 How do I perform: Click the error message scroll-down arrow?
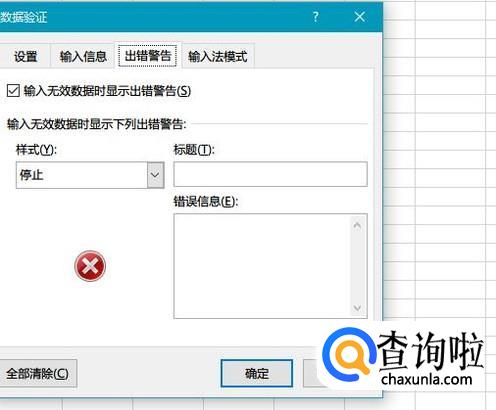pos(357,307)
